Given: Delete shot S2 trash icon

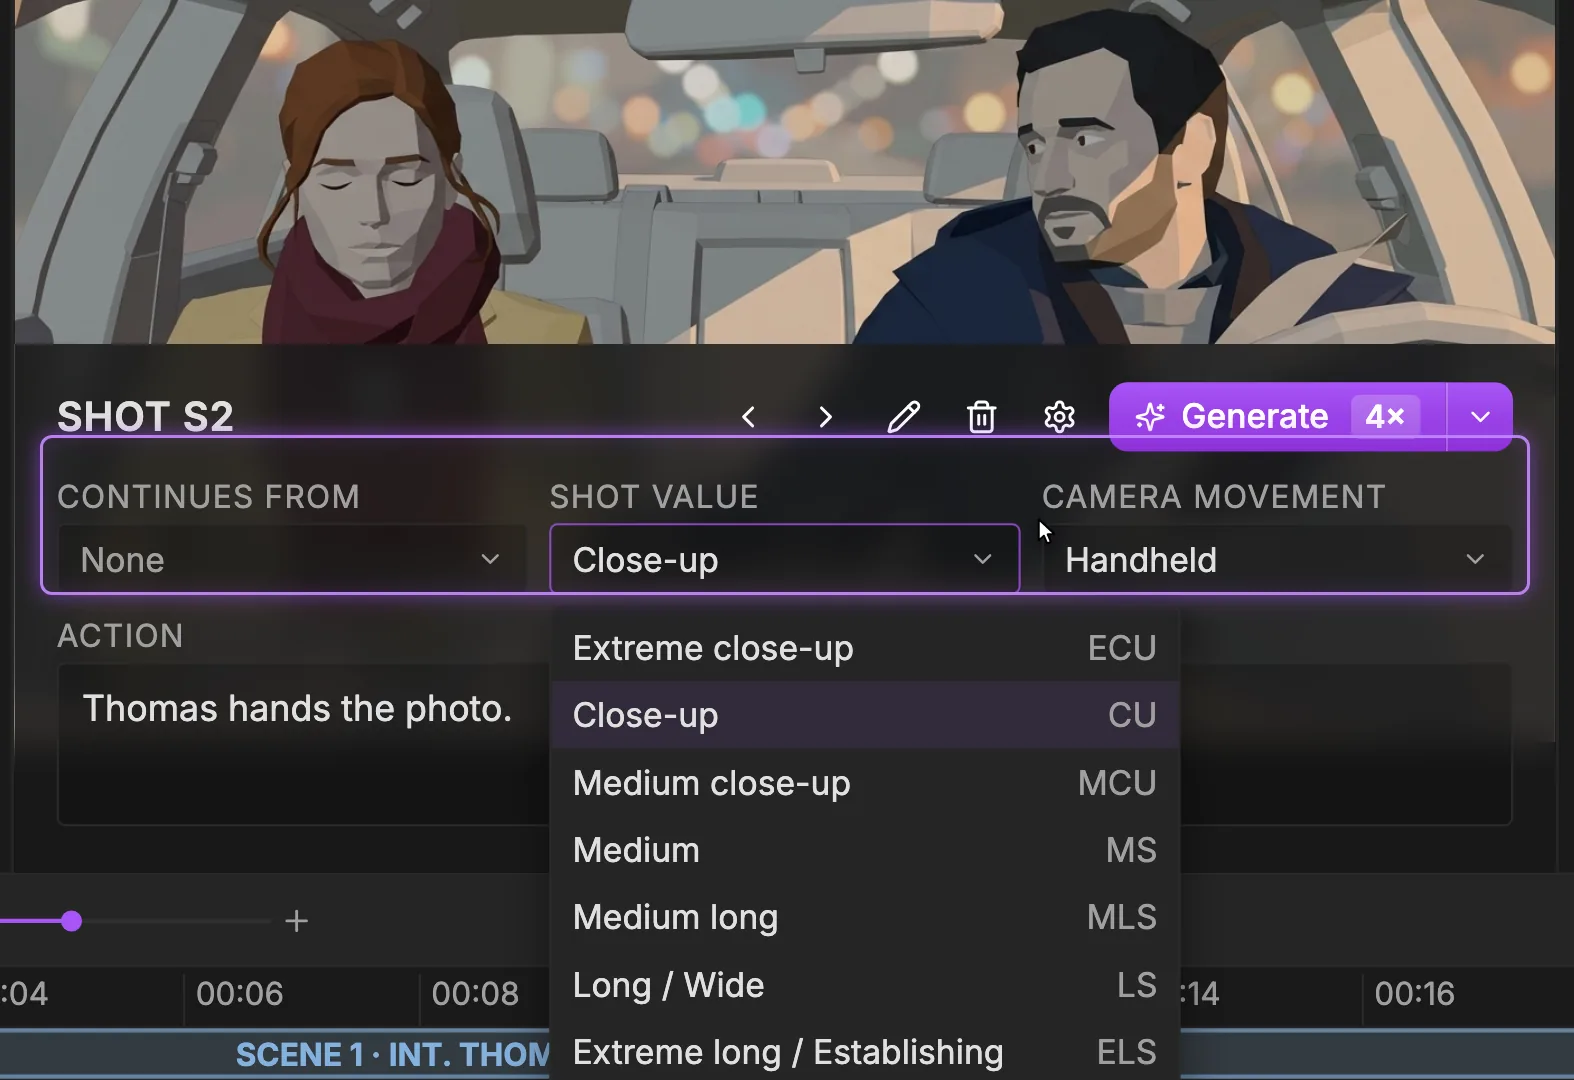Looking at the screenshot, I should pos(981,417).
